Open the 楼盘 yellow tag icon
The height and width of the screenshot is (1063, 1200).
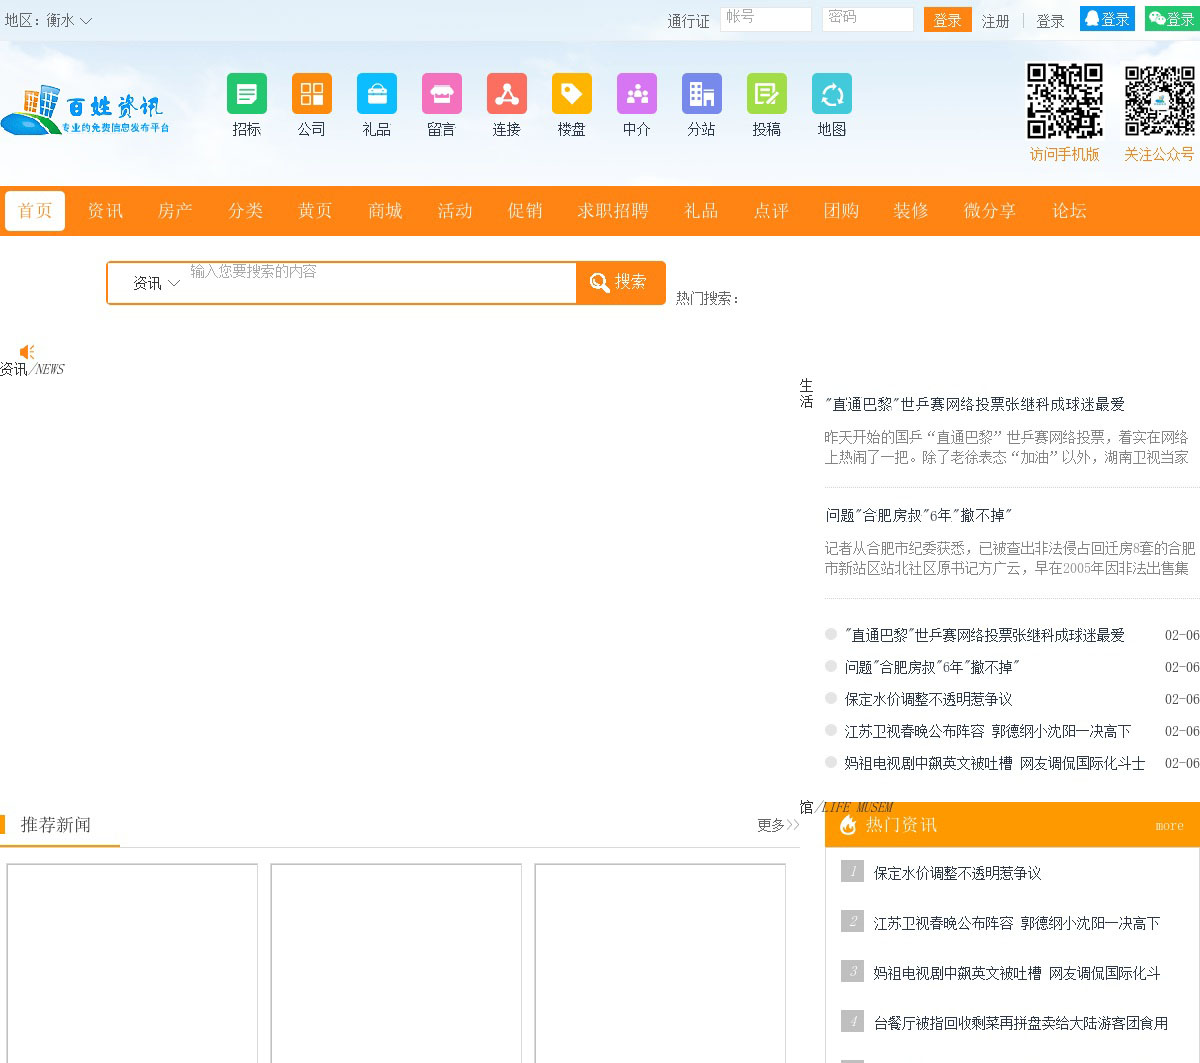tap(571, 94)
